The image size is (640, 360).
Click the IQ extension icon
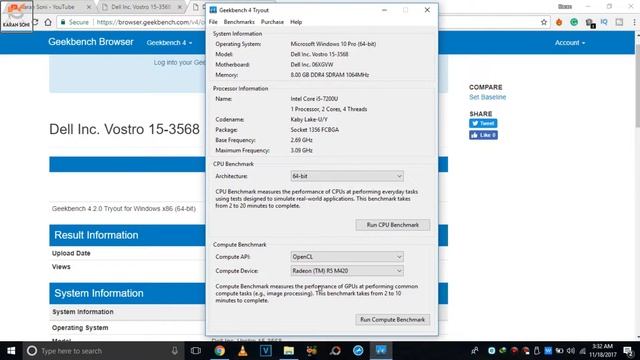(604, 22)
